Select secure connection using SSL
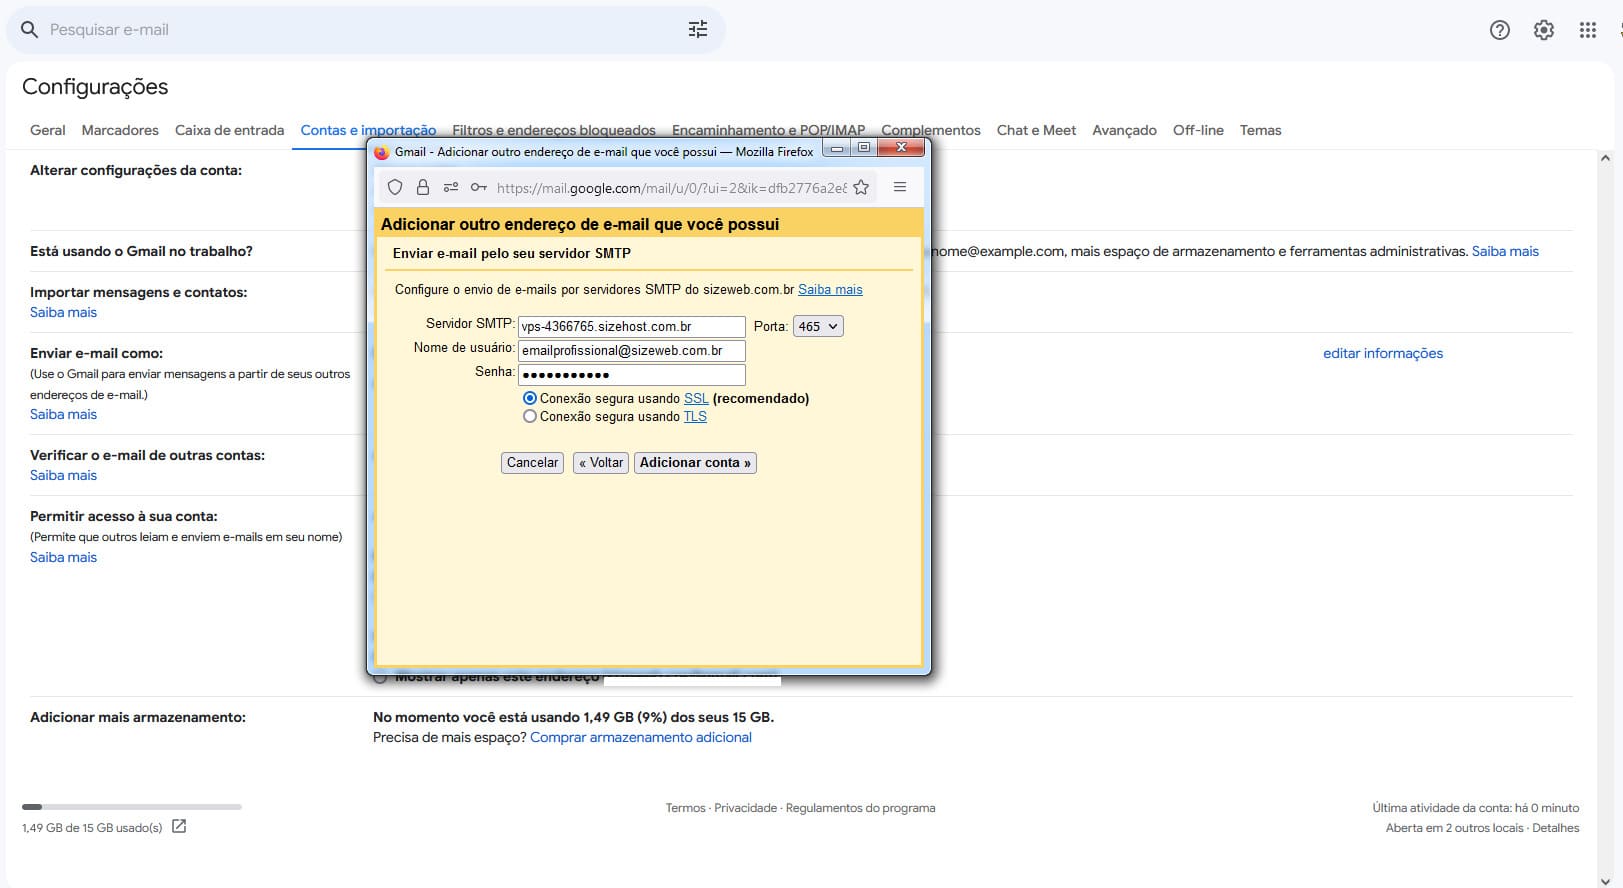 530,398
